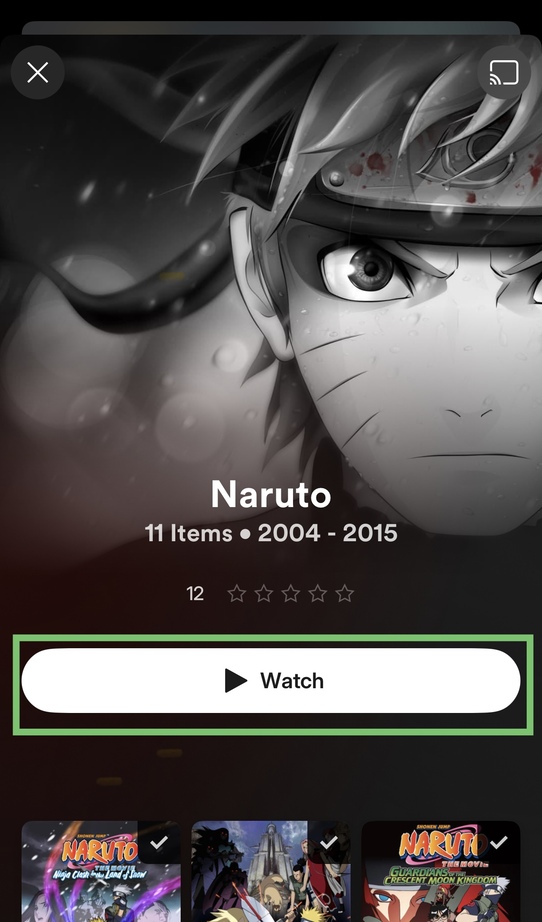Select the third rating star
Screen dimensions: 542x922
291,594
